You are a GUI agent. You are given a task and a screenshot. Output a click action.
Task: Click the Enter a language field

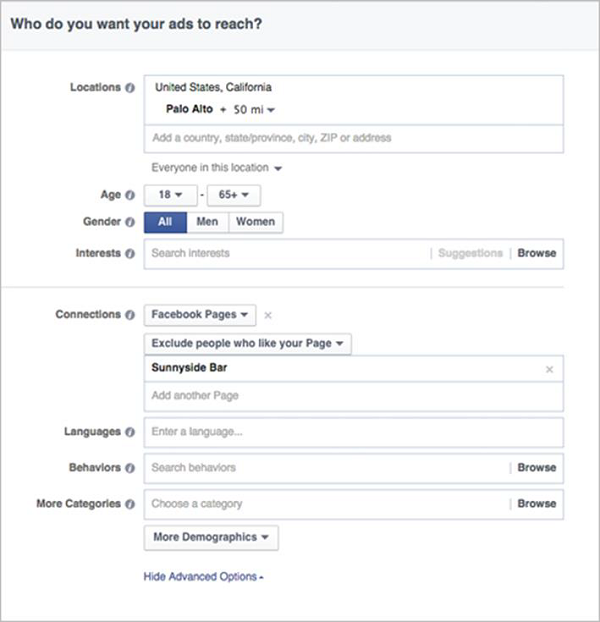pos(353,432)
